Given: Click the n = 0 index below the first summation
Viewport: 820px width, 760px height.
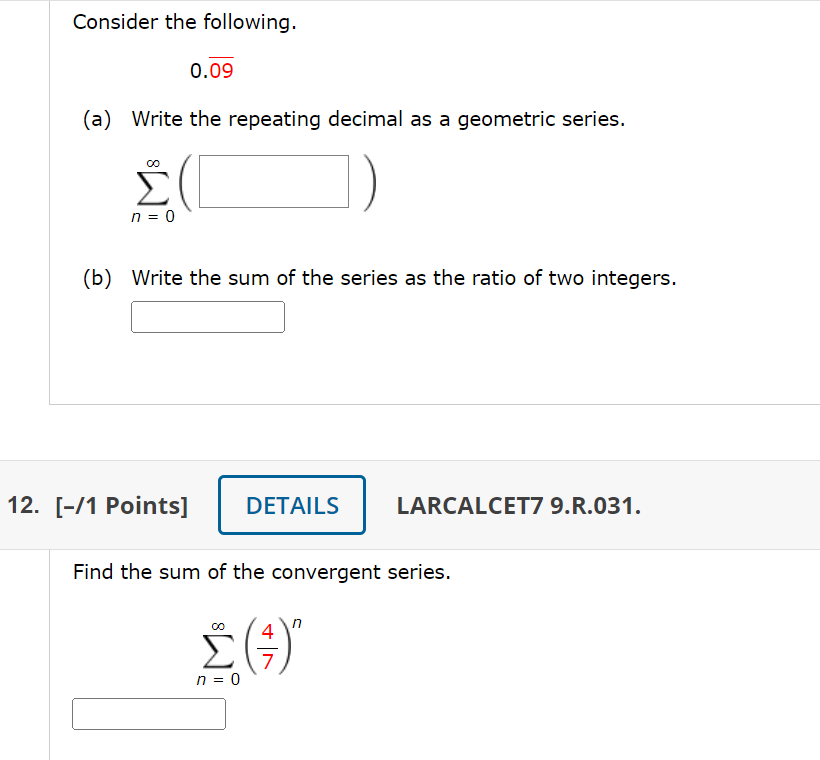Looking at the screenshot, I should 152,215.
